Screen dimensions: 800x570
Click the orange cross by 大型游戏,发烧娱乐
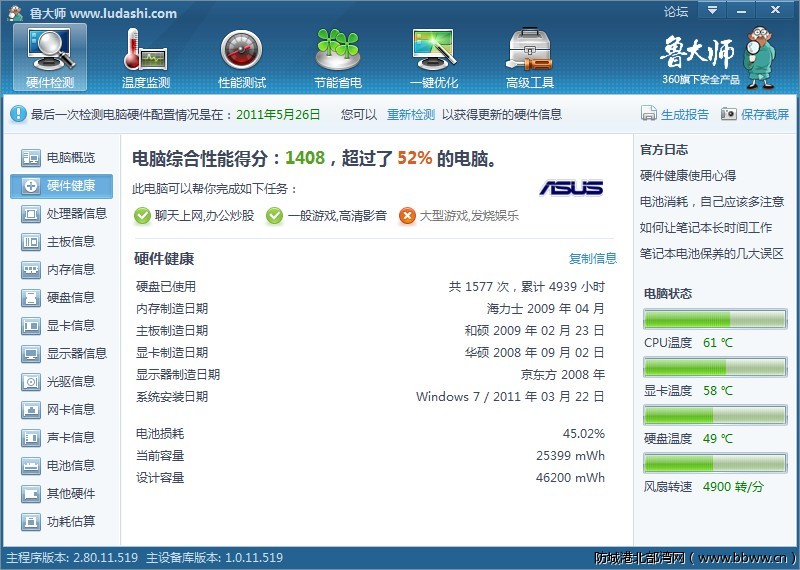(x=407, y=216)
